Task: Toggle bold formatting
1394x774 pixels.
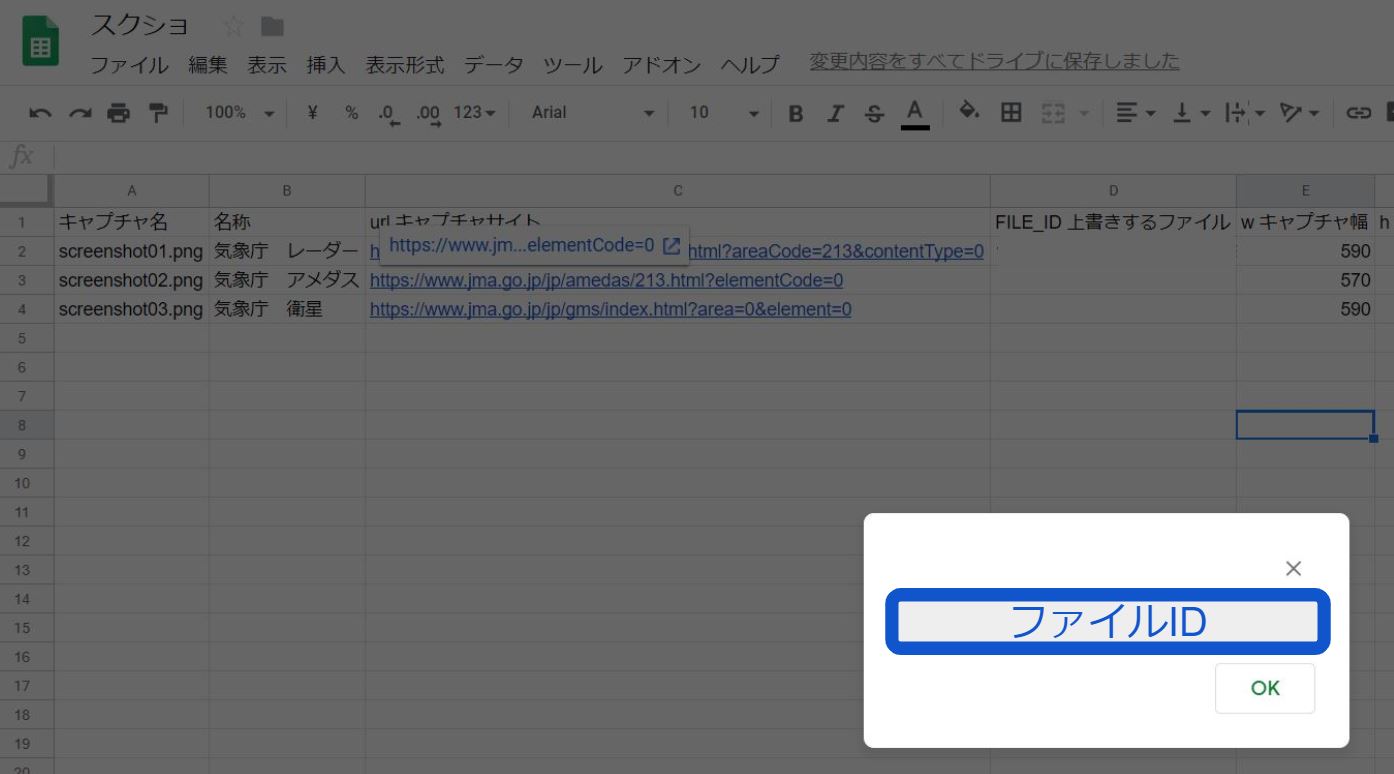Action: 796,113
